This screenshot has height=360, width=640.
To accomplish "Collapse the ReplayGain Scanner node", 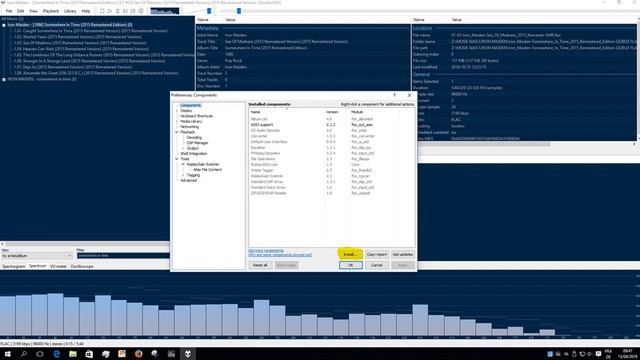I will (183, 164).
